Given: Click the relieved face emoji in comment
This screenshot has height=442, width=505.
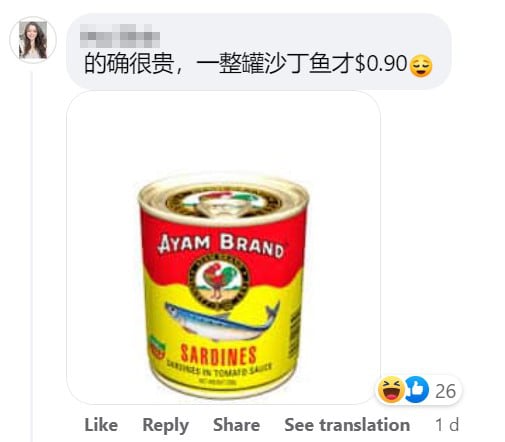Looking at the screenshot, I should [421, 66].
